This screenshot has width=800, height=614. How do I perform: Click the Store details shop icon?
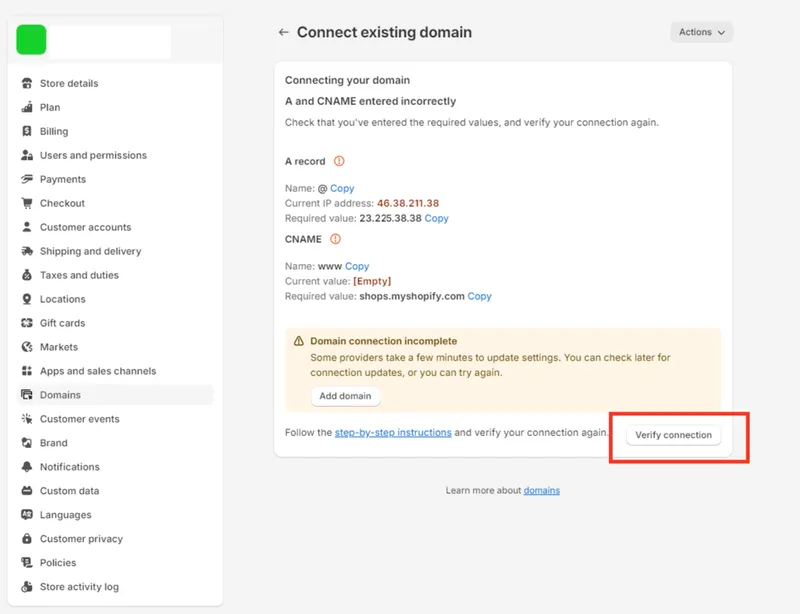(x=27, y=83)
